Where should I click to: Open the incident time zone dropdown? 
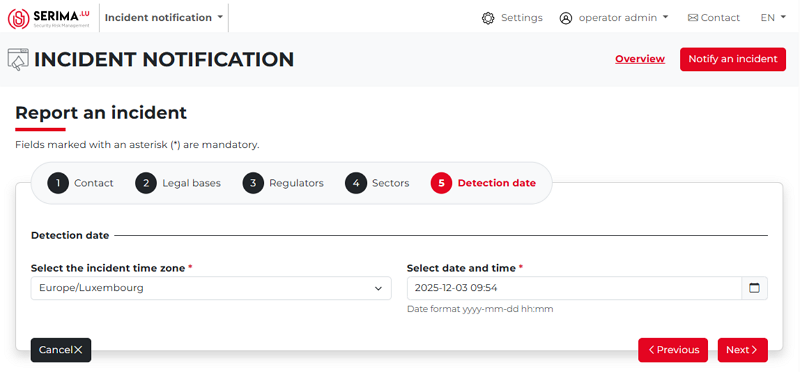click(x=211, y=288)
